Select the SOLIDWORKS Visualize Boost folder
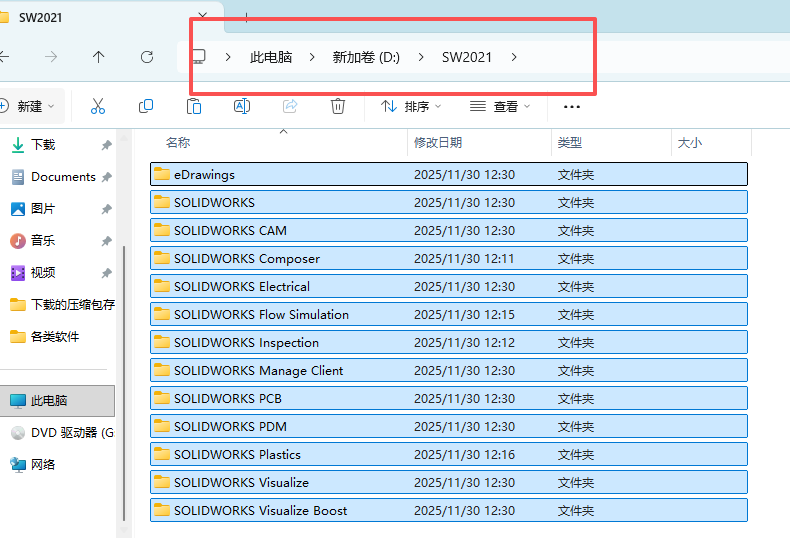The width and height of the screenshot is (790, 542). tap(449, 510)
